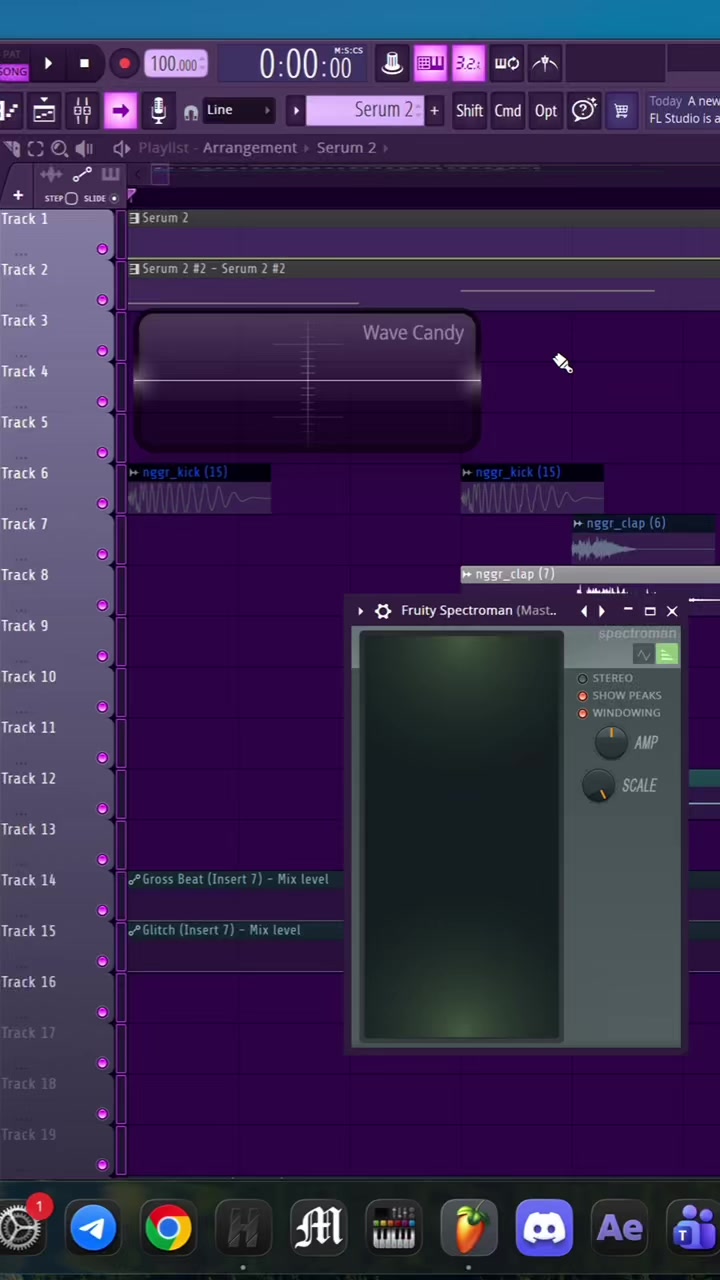Click the Wave Candy visualizer panel
Image resolution: width=720 pixels, height=1280 pixels.
tap(307, 382)
